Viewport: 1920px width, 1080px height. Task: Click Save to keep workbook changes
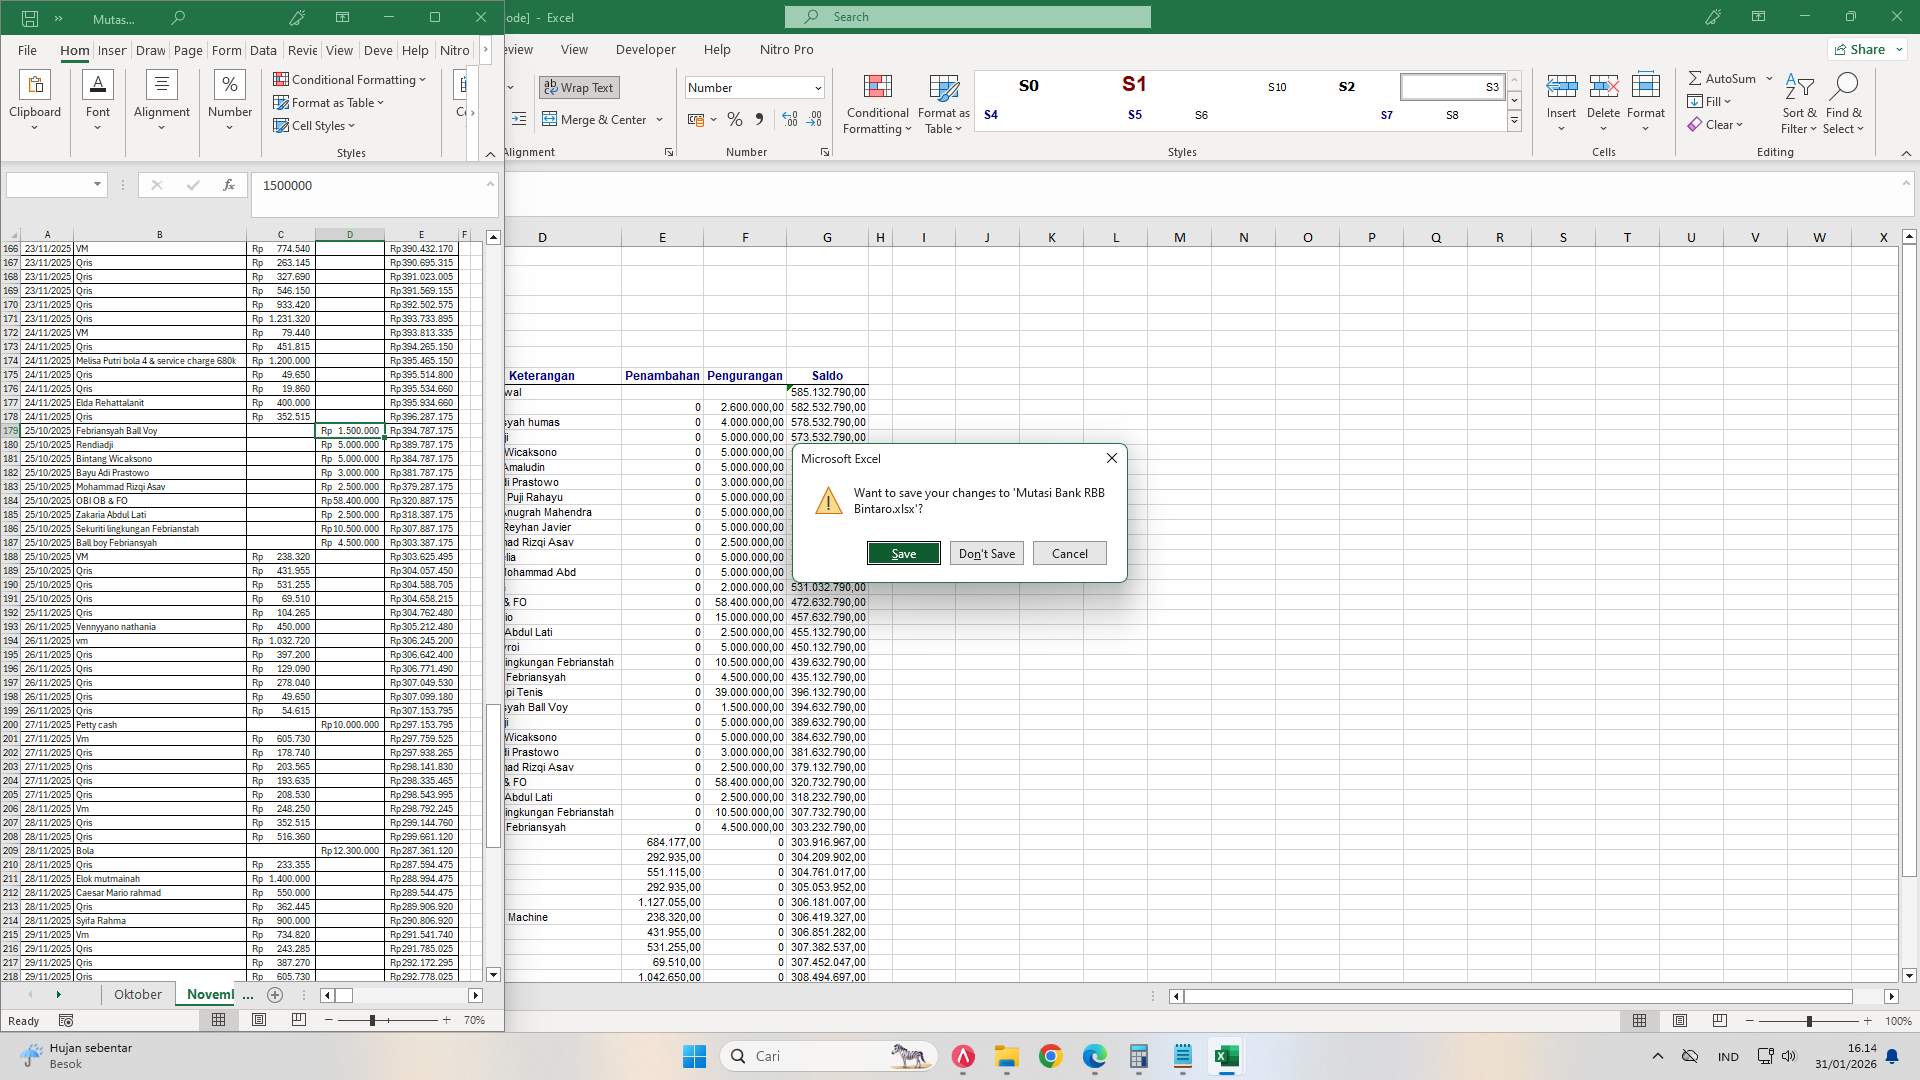pos(903,553)
